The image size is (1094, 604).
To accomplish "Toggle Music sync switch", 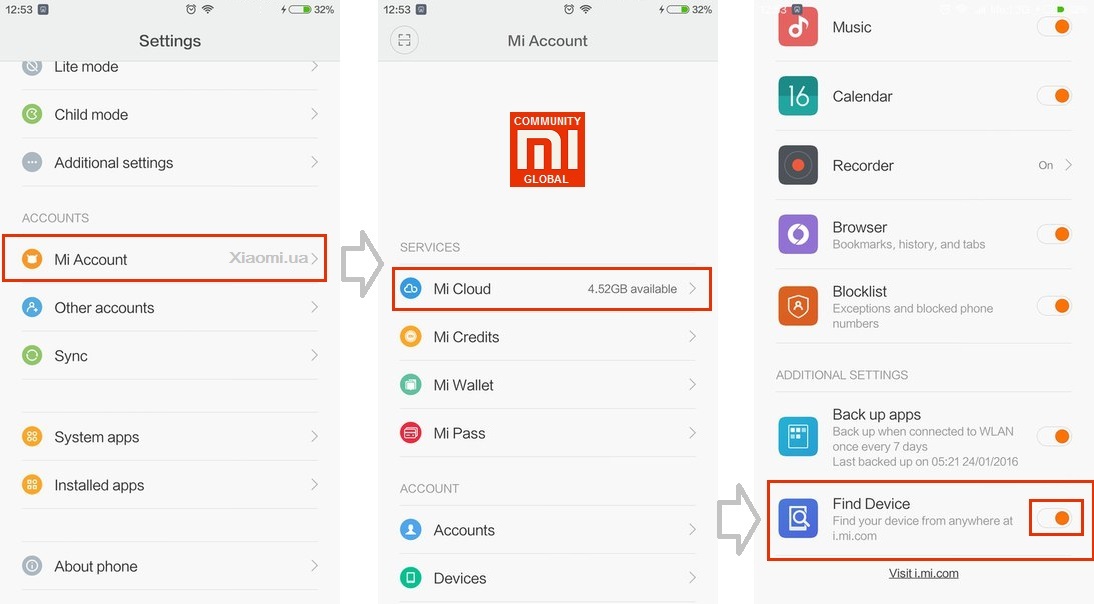I will pyautogui.click(x=1054, y=27).
